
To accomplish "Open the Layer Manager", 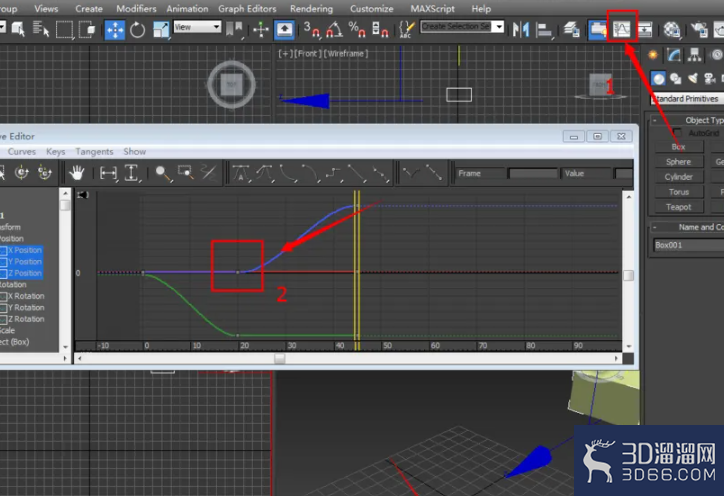I will (x=572, y=30).
